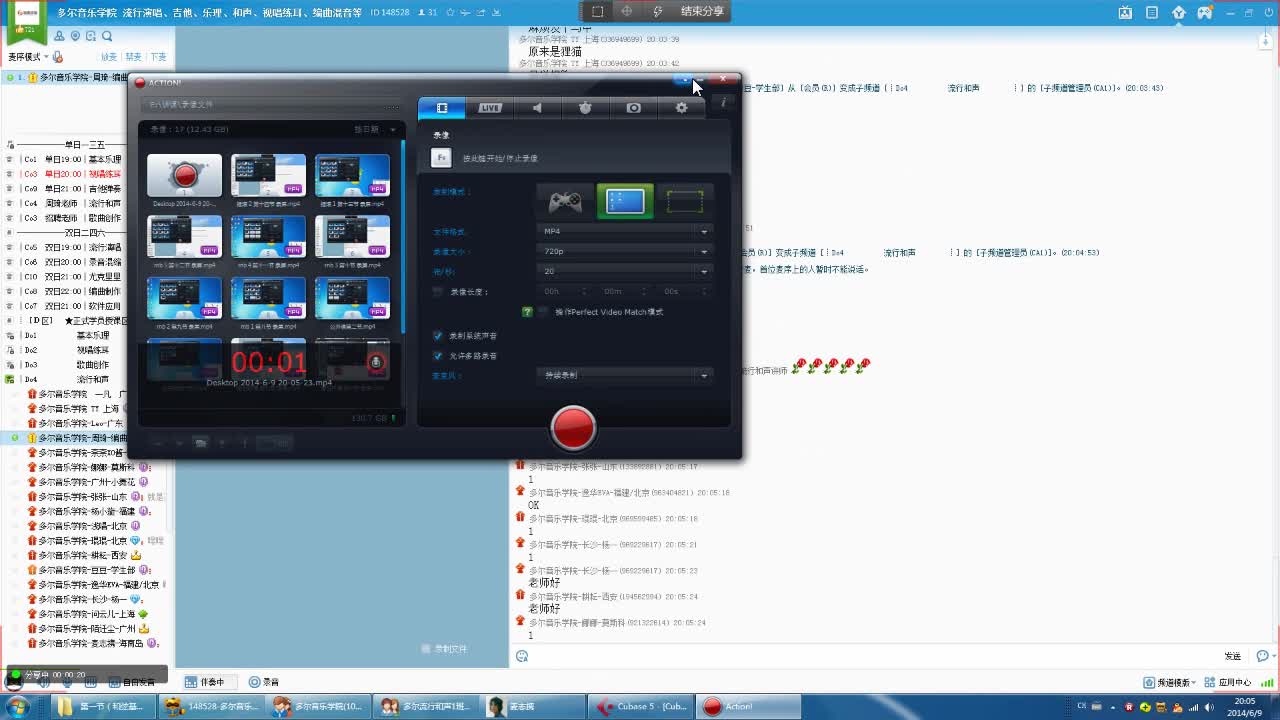The width and height of the screenshot is (1280, 720).
Task: Open the 720p video size dropdown
Action: 625,251
